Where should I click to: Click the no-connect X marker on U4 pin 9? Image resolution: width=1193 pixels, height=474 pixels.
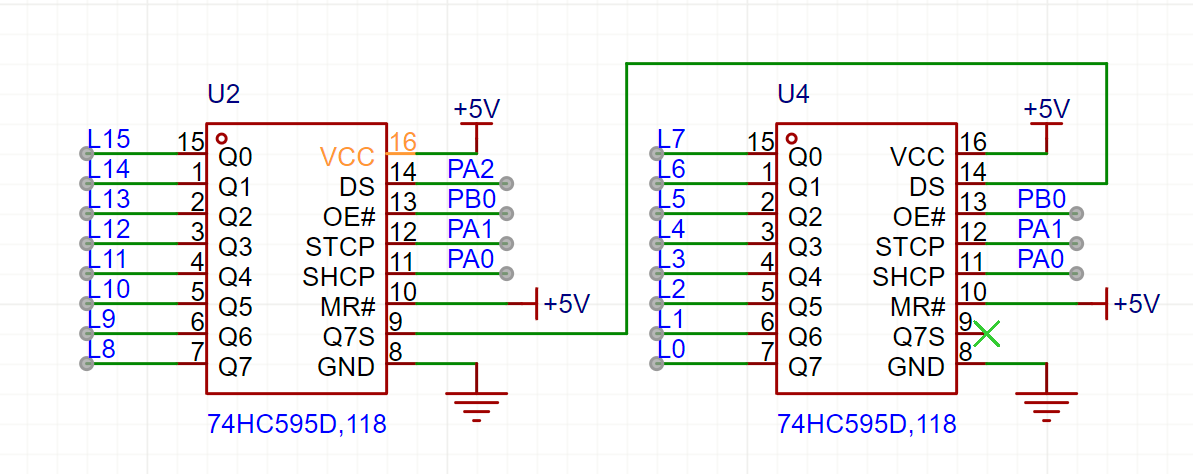[986, 333]
